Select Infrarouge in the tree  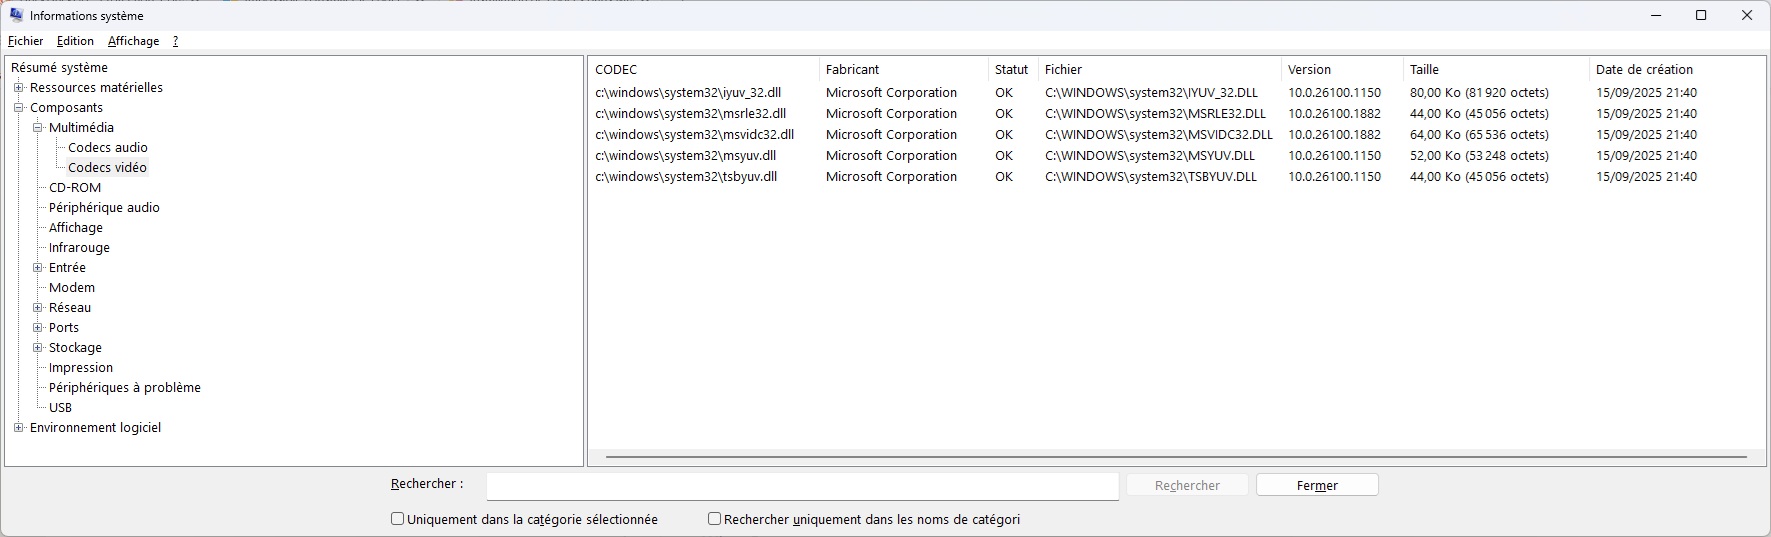click(79, 247)
